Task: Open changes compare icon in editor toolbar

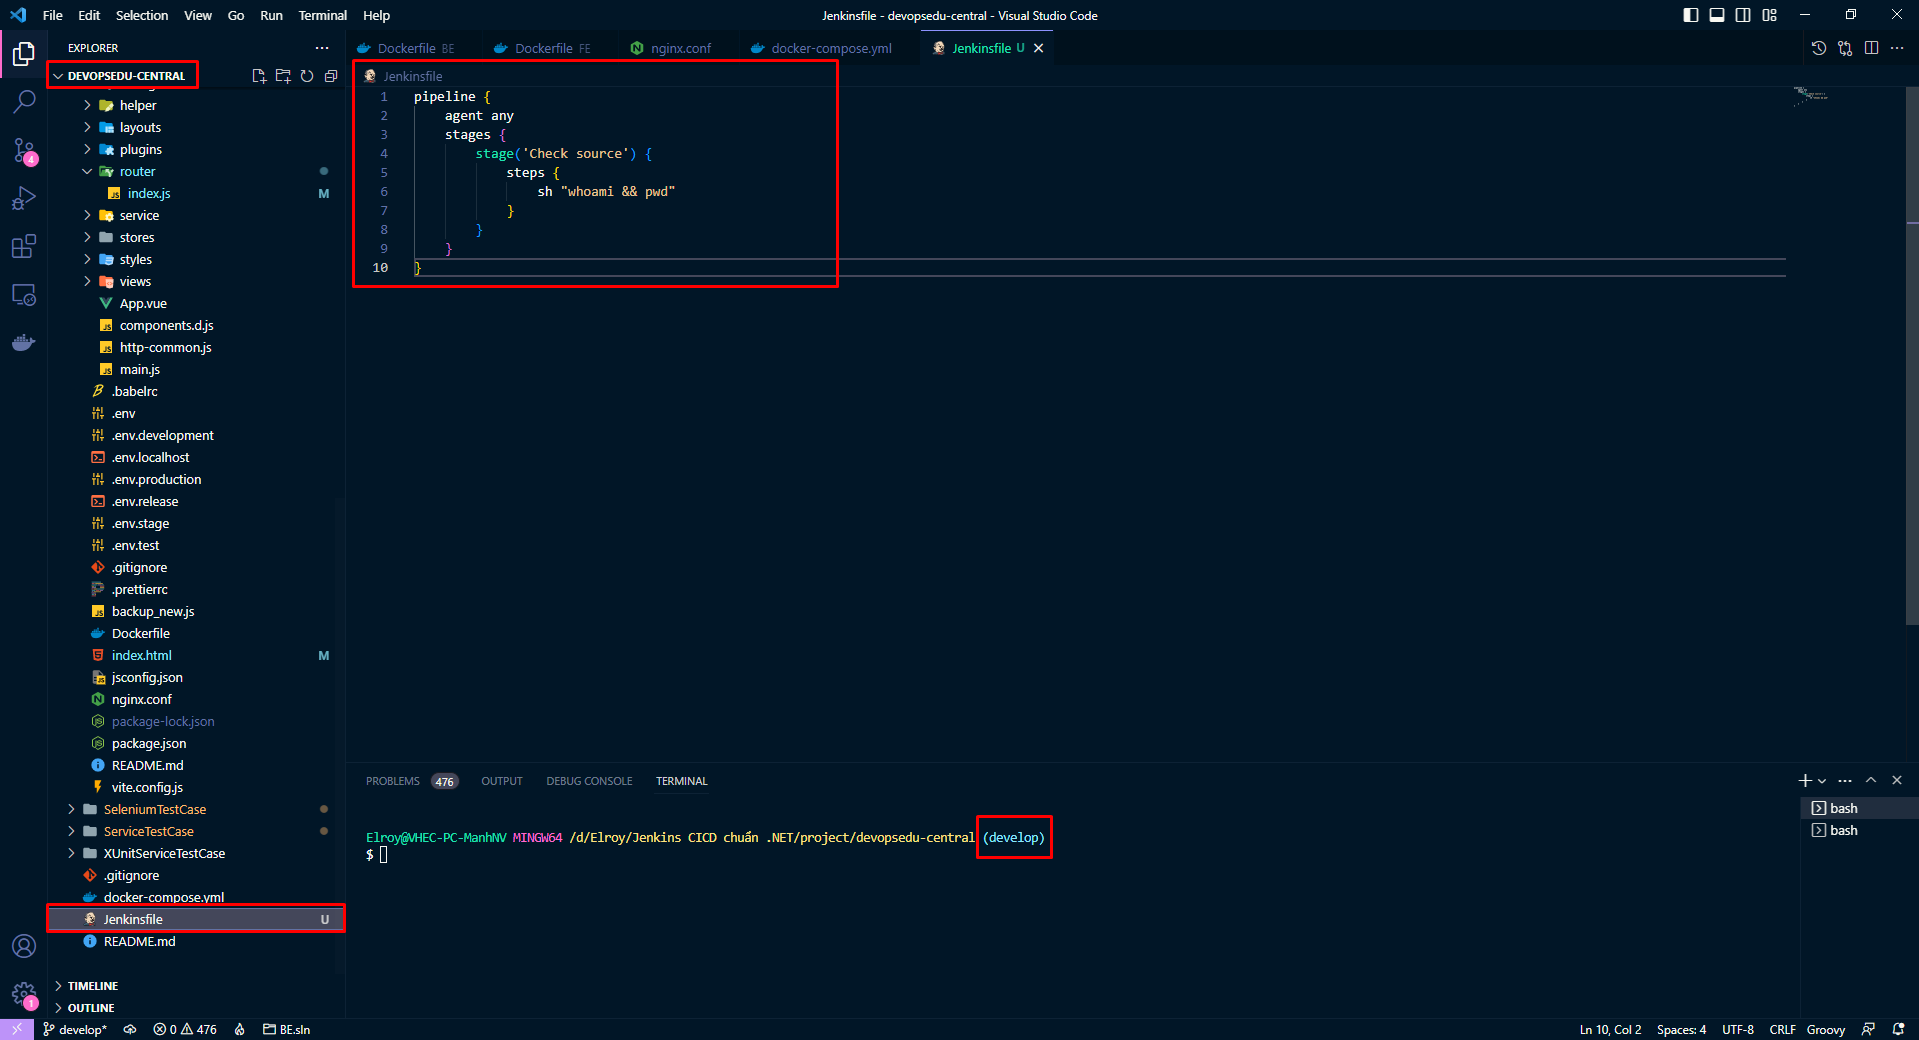Action: [1845, 48]
